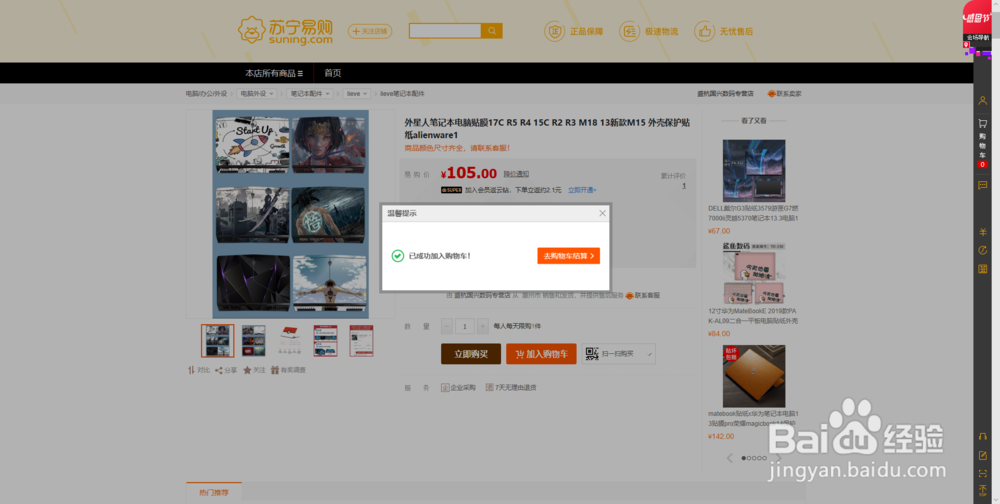Click the 极速物流 badge icon
The image size is (1000, 504).
pos(629,31)
